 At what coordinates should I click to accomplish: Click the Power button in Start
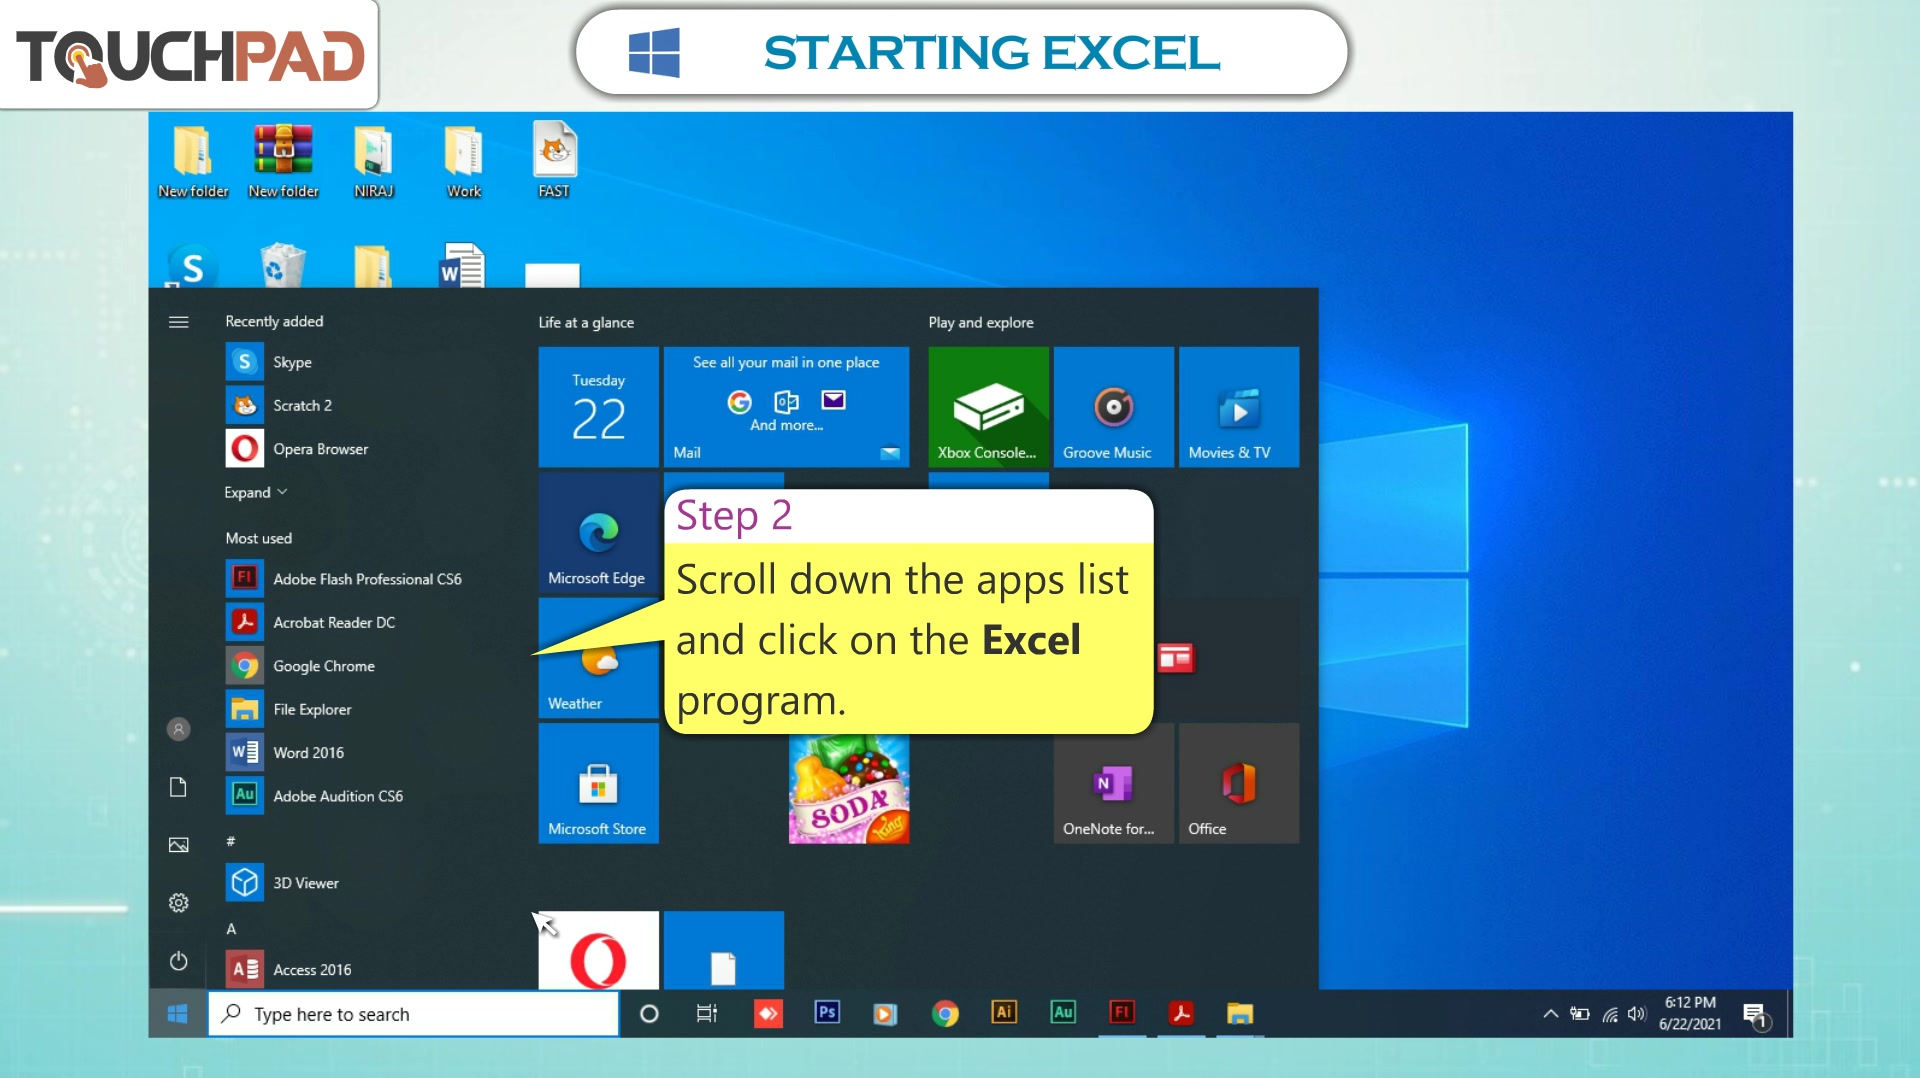[178, 961]
